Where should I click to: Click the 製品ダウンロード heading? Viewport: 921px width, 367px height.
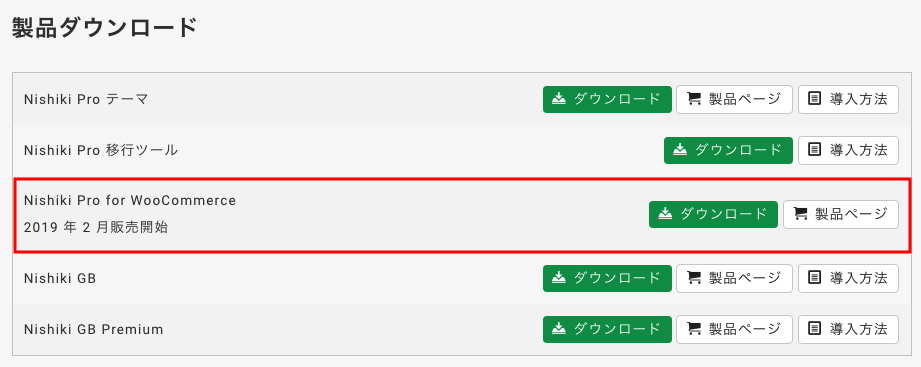click(105, 28)
